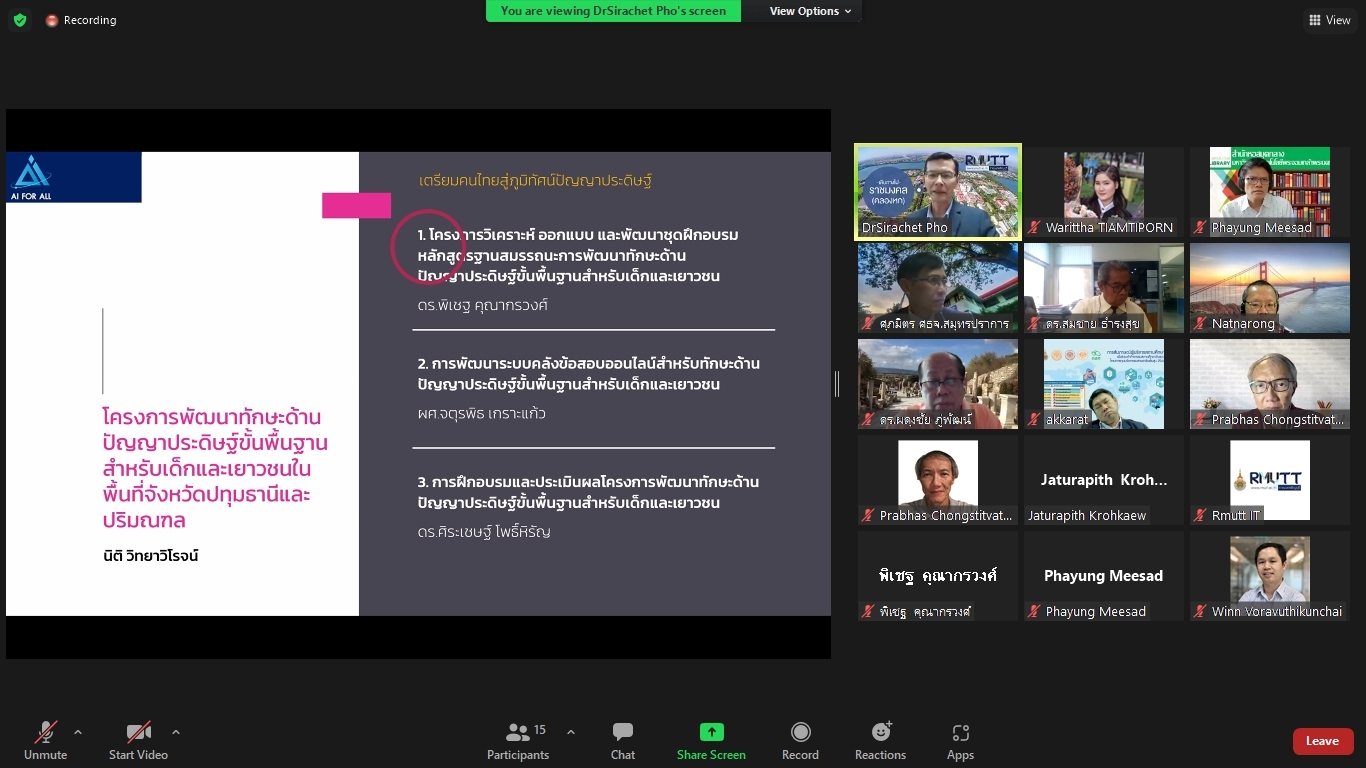Open the Participants panel
Viewport: 1366px width, 768px height.
518,741
